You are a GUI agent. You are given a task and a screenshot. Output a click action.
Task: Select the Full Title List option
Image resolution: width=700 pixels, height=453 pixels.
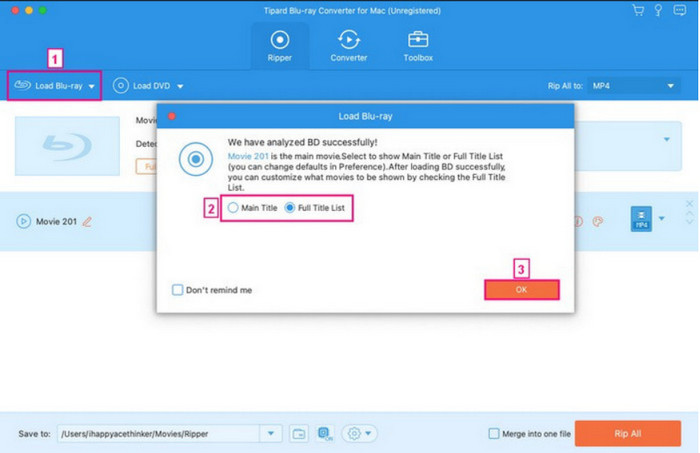291,208
